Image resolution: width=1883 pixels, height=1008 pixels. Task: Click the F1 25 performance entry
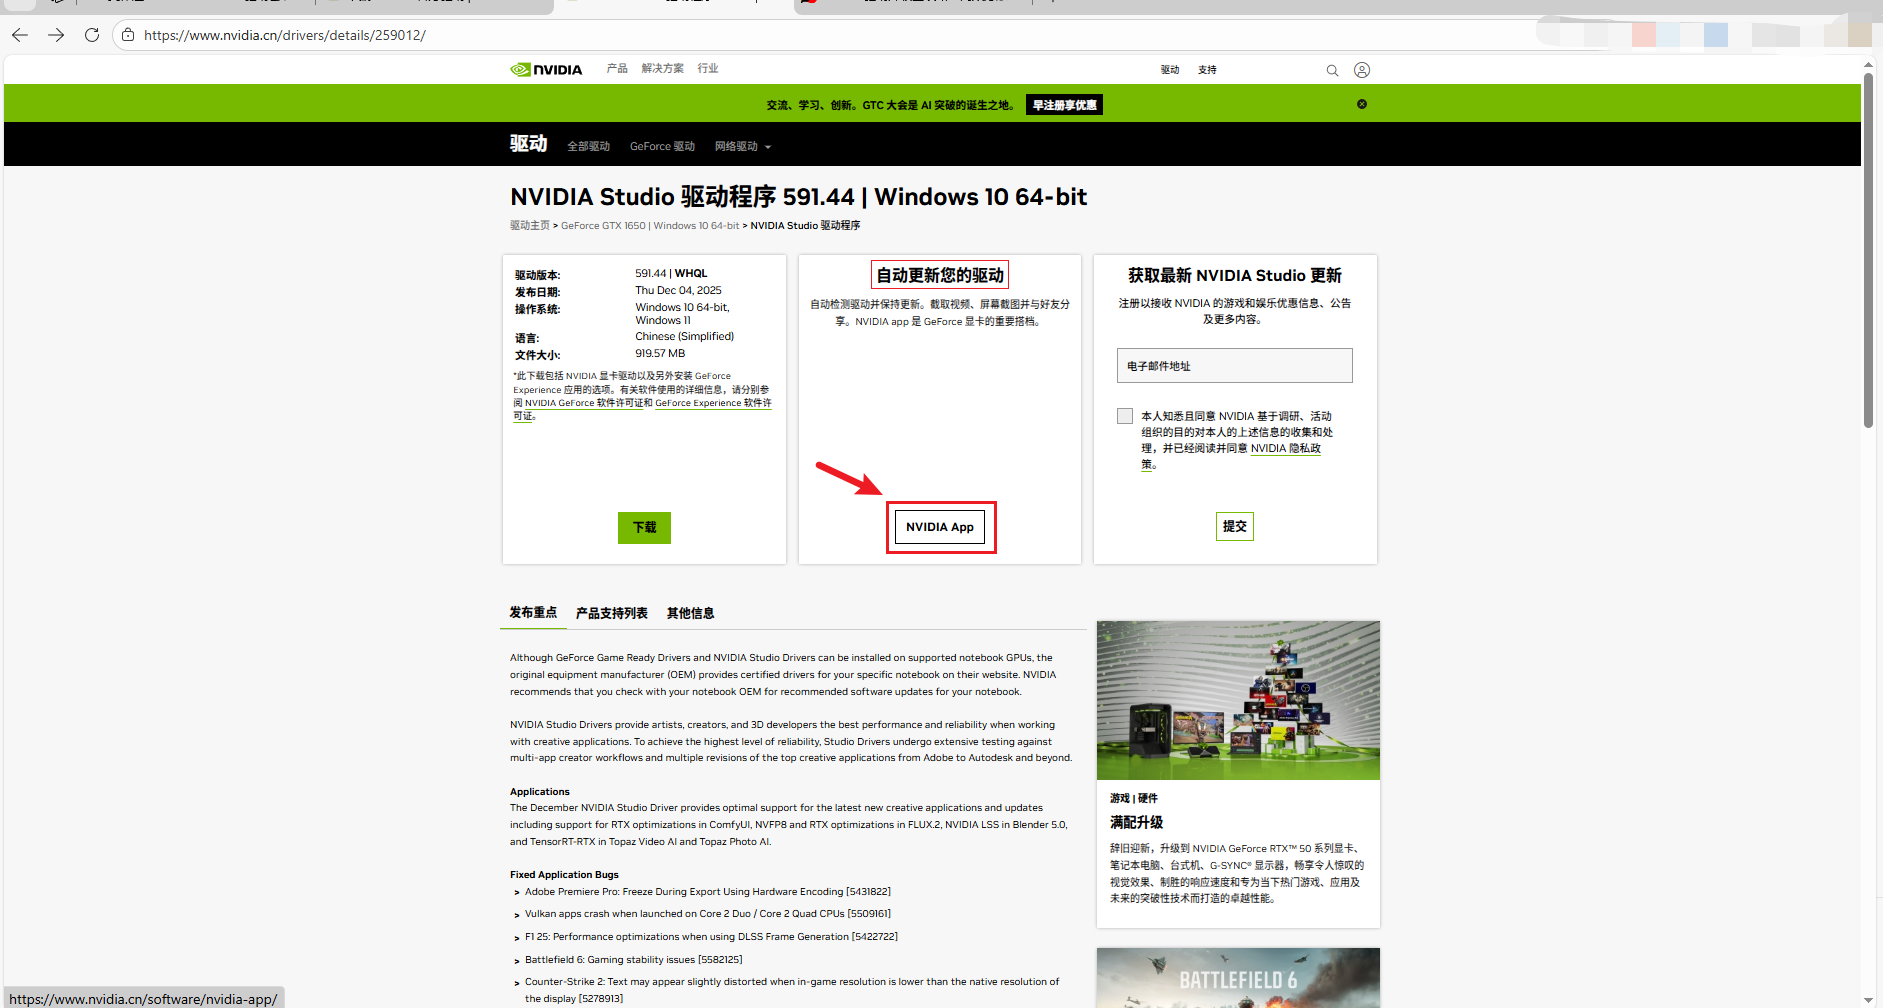click(711, 936)
